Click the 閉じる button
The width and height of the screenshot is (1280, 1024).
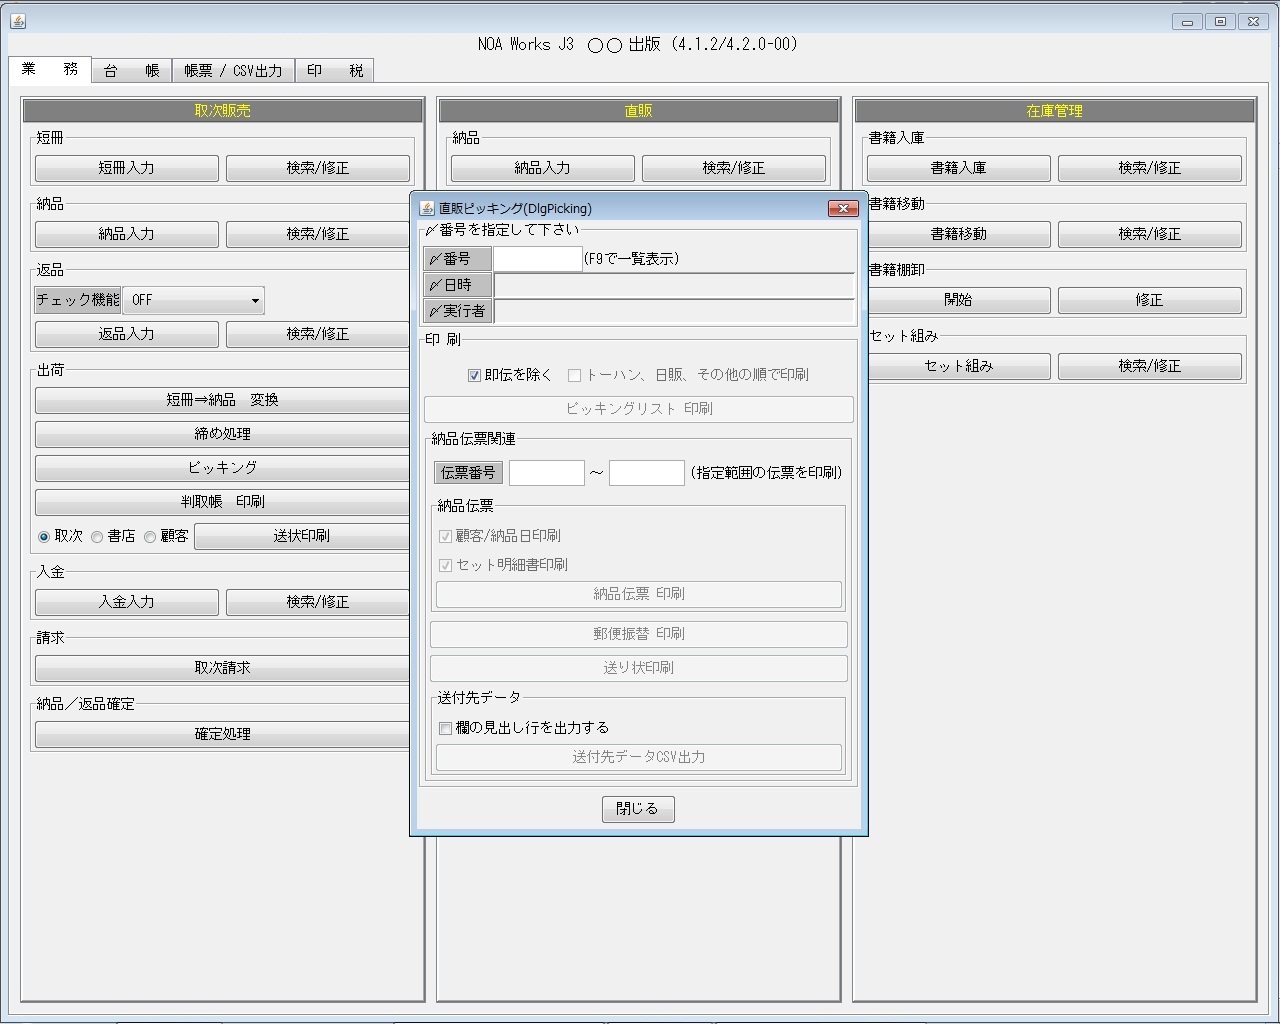(638, 809)
